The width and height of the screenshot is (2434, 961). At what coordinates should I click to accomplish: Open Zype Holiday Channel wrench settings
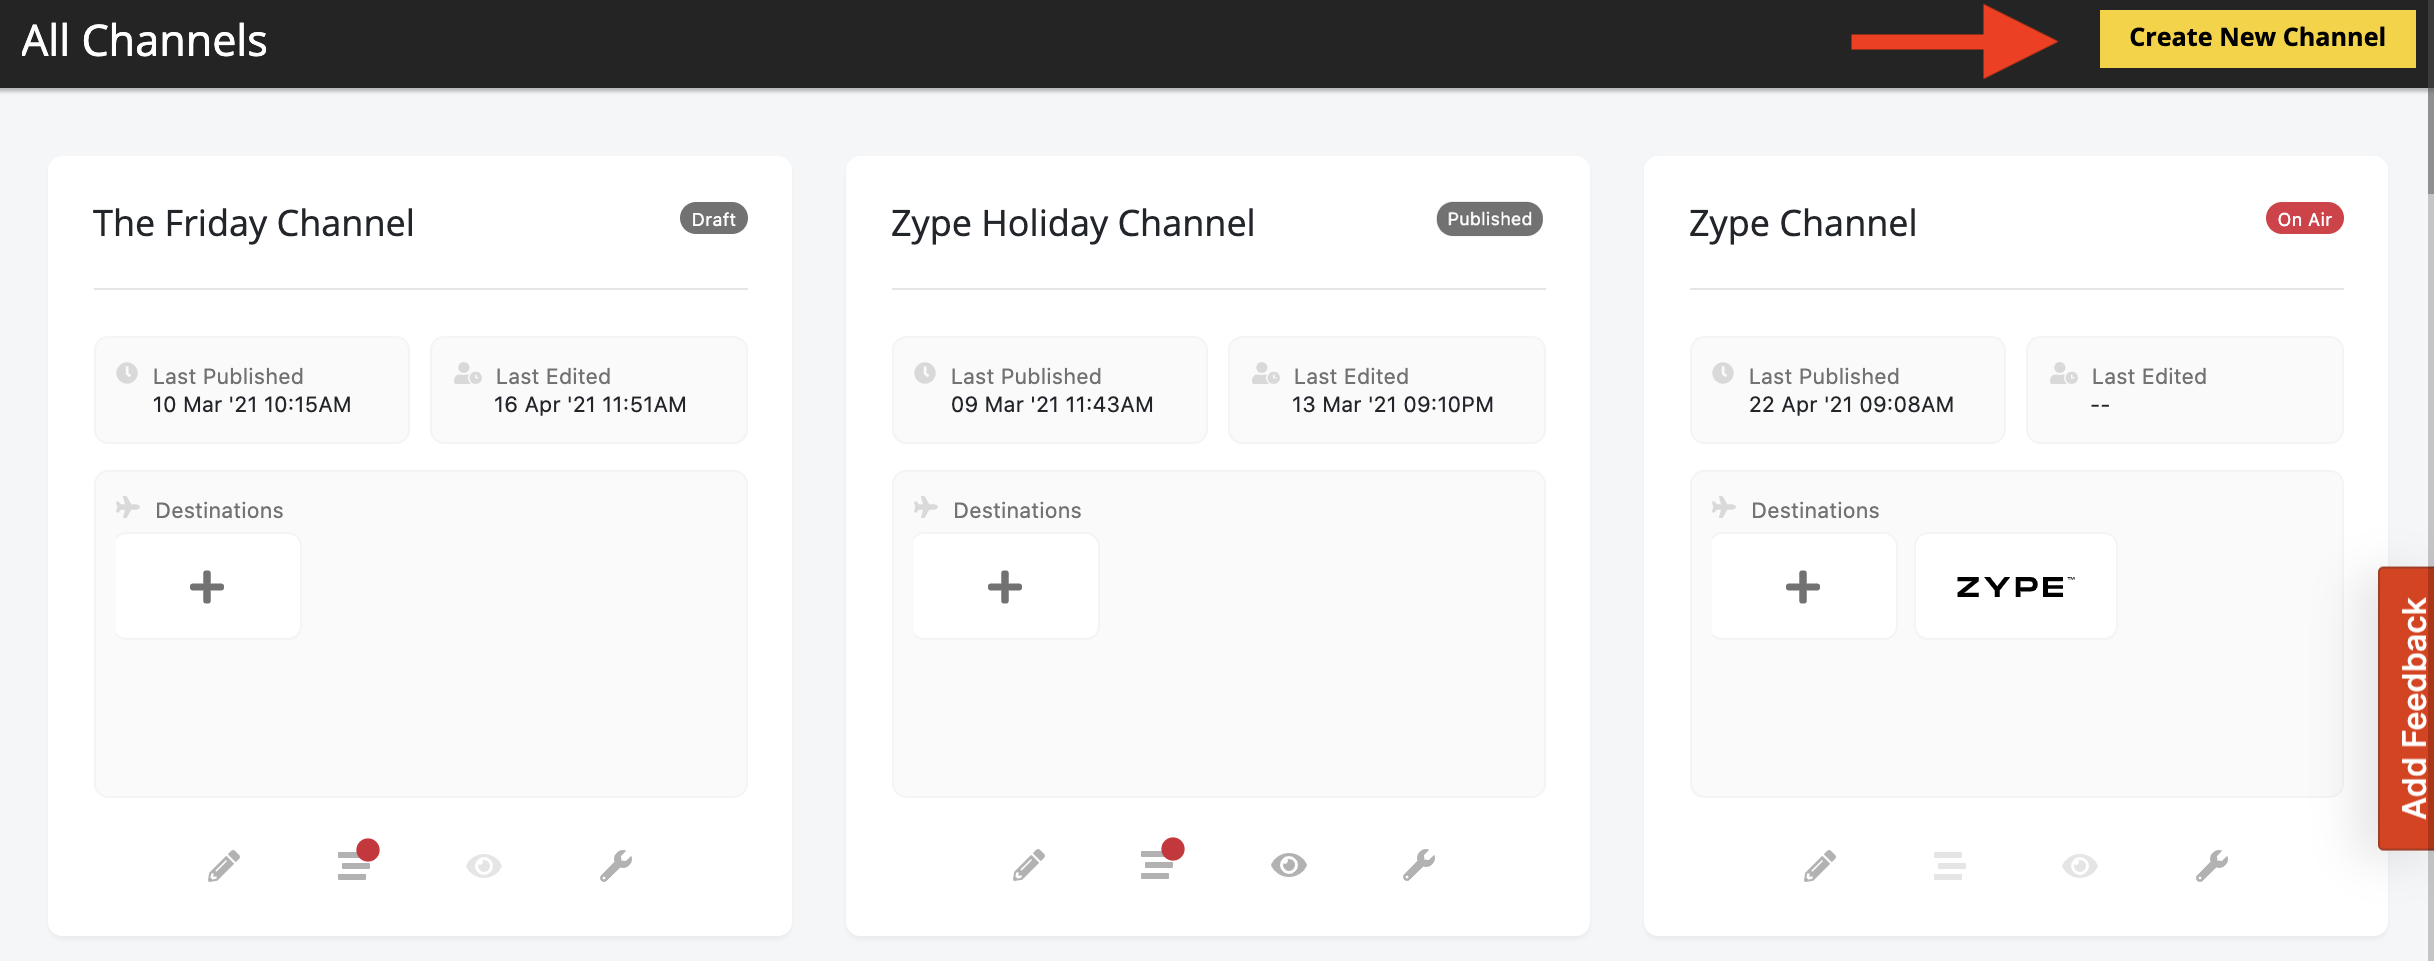click(x=1419, y=865)
